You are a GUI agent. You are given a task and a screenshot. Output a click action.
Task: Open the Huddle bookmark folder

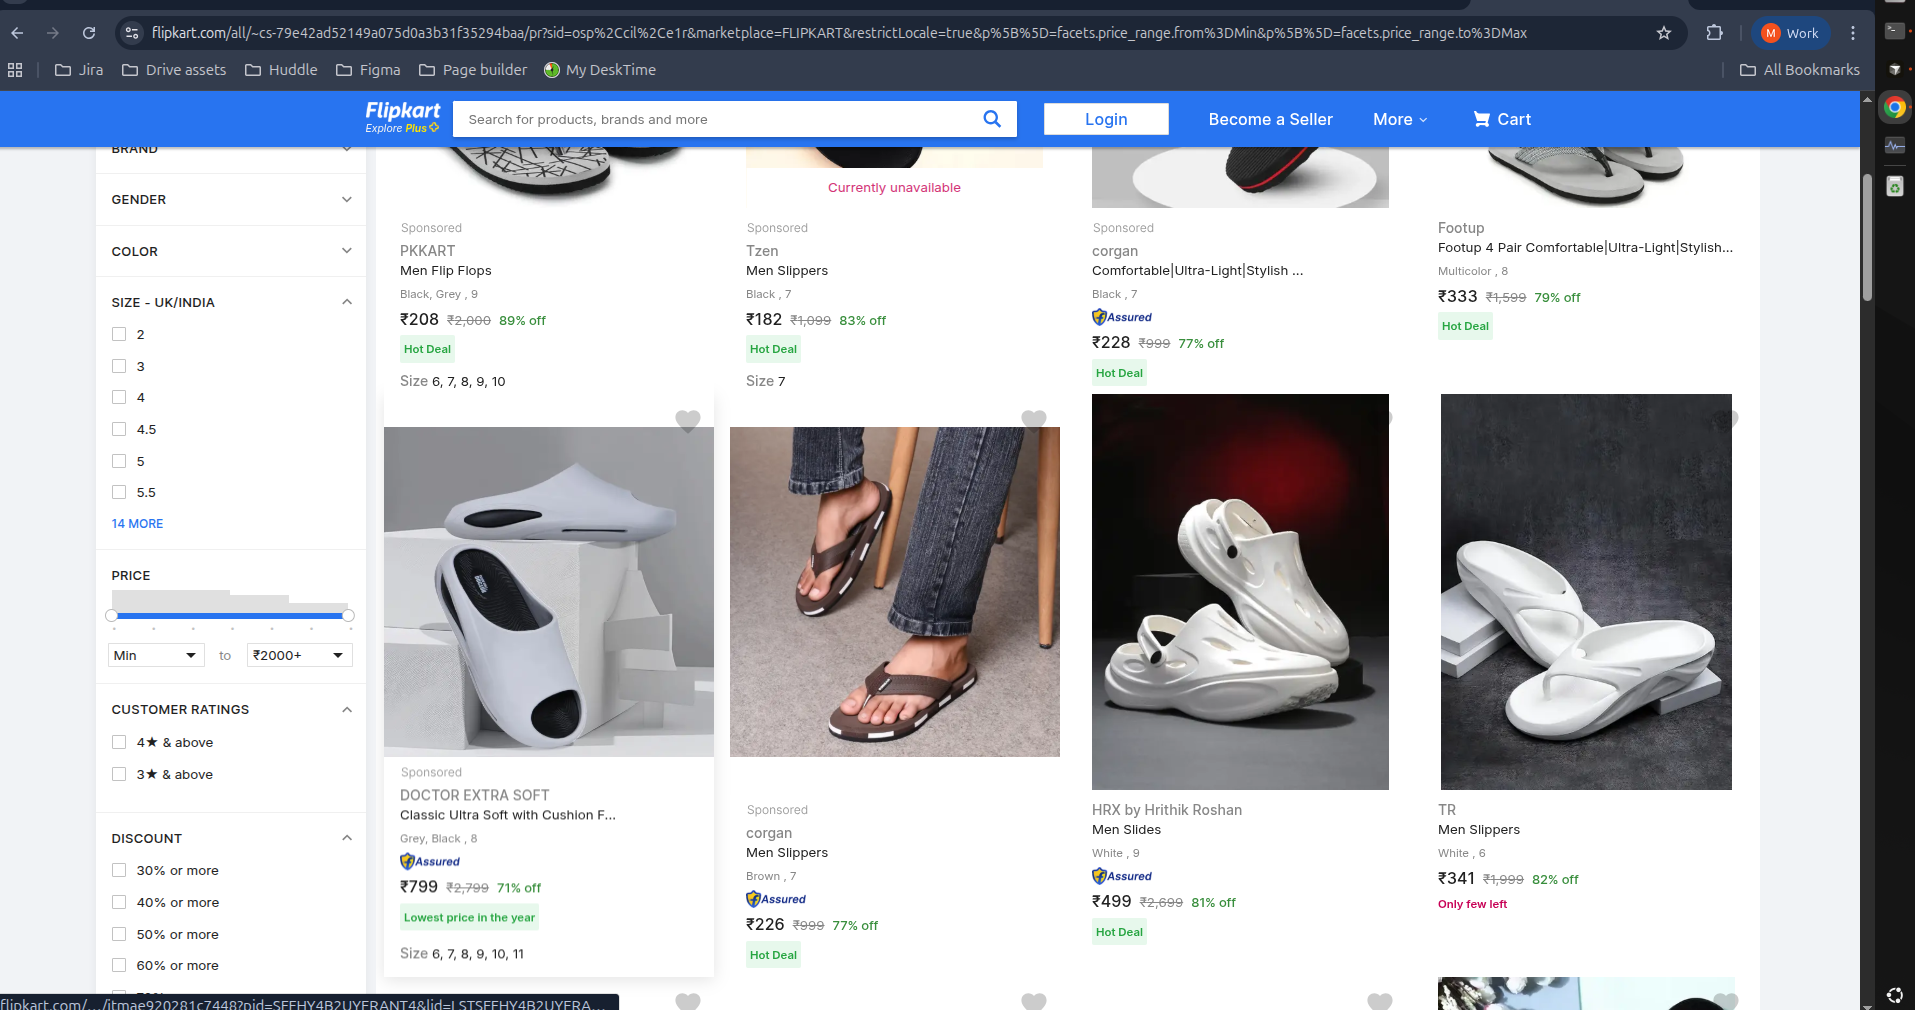click(x=281, y=70)
